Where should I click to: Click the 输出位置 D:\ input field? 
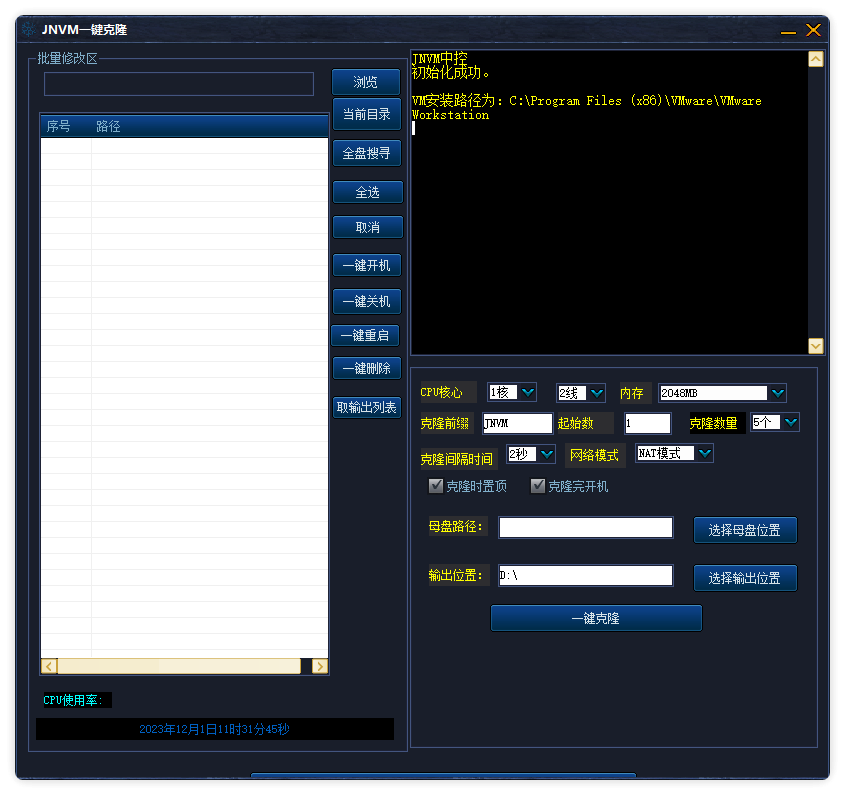[586, 575]
